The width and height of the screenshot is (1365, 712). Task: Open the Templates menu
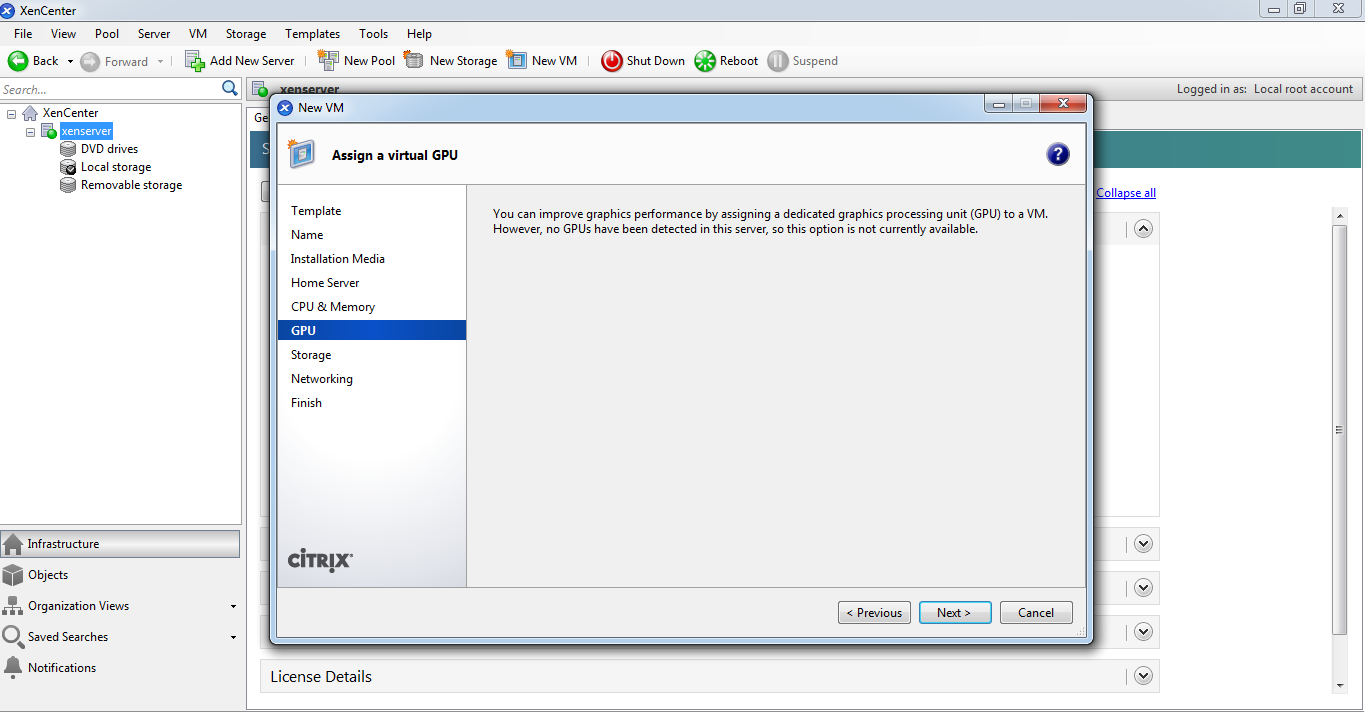pyautogui.click(x=312, y=34)
